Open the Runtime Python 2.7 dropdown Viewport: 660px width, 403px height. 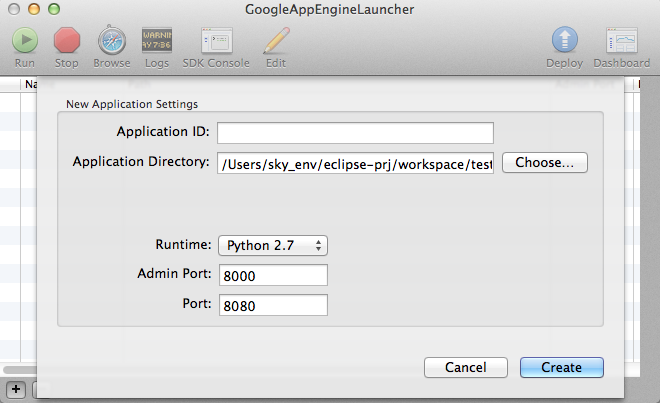tap(273, 246)
